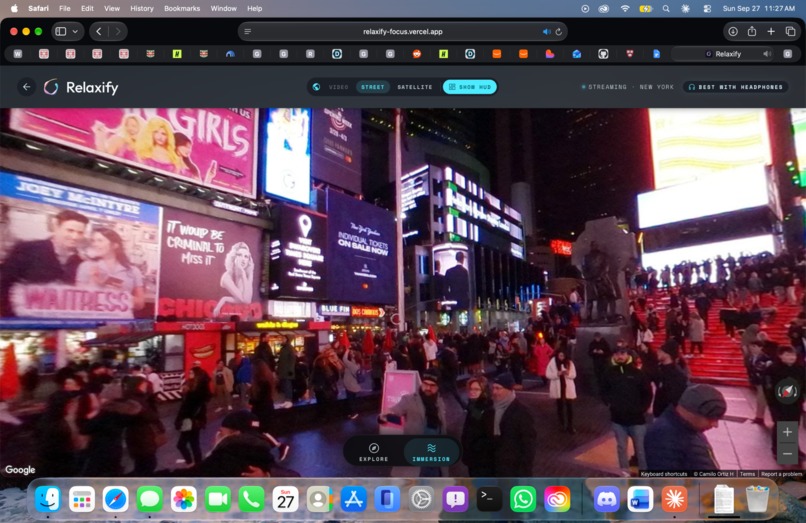Click the globe icon in the view switcher

[317, 87]
